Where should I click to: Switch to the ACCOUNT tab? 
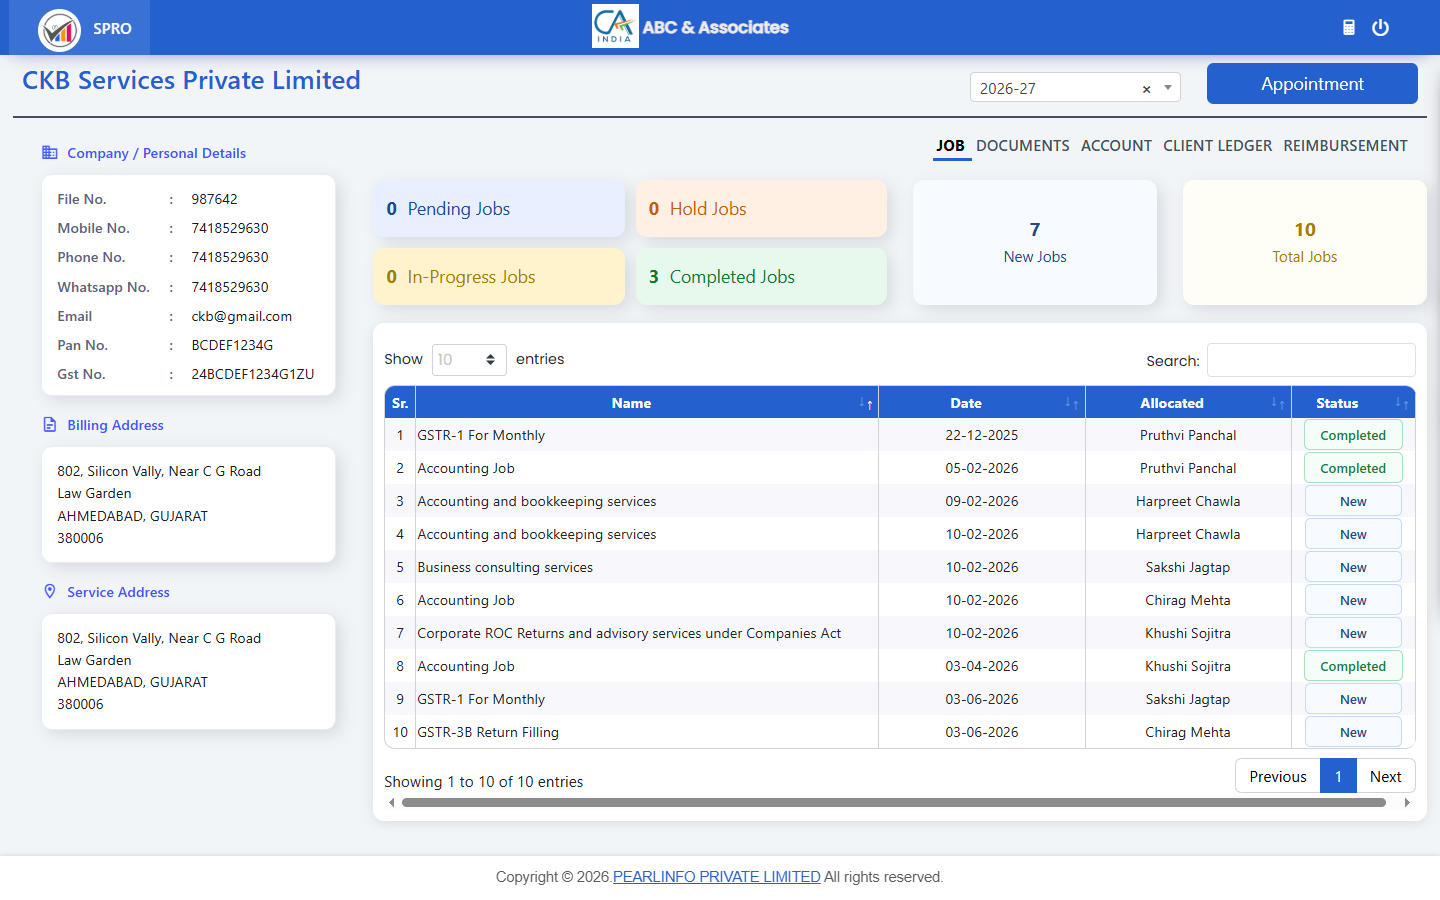click(1116, 146)
